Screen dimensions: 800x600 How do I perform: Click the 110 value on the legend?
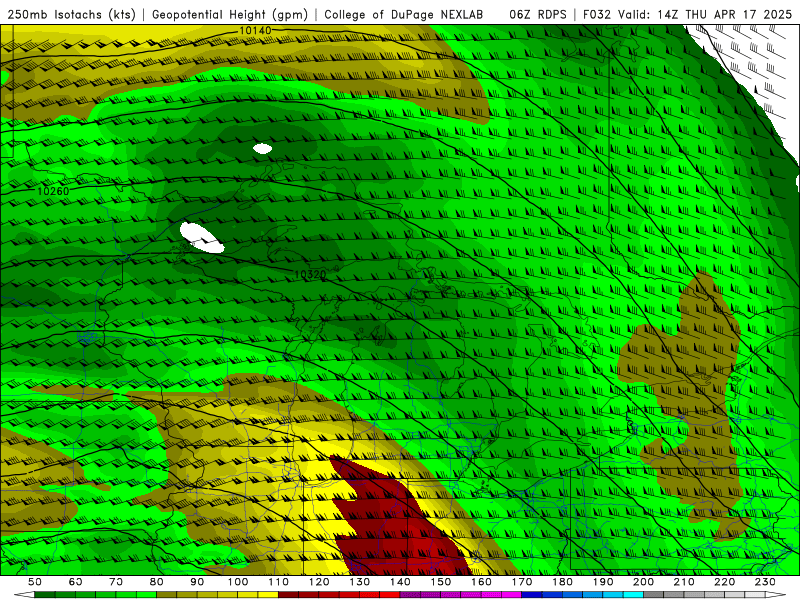coord(279,582)
